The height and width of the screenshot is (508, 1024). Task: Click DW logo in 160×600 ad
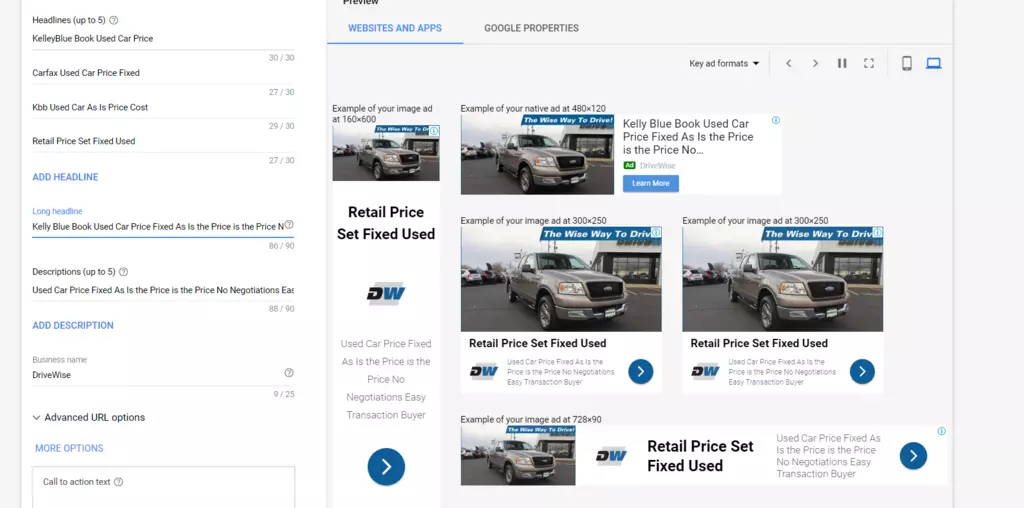coord(386,294)
